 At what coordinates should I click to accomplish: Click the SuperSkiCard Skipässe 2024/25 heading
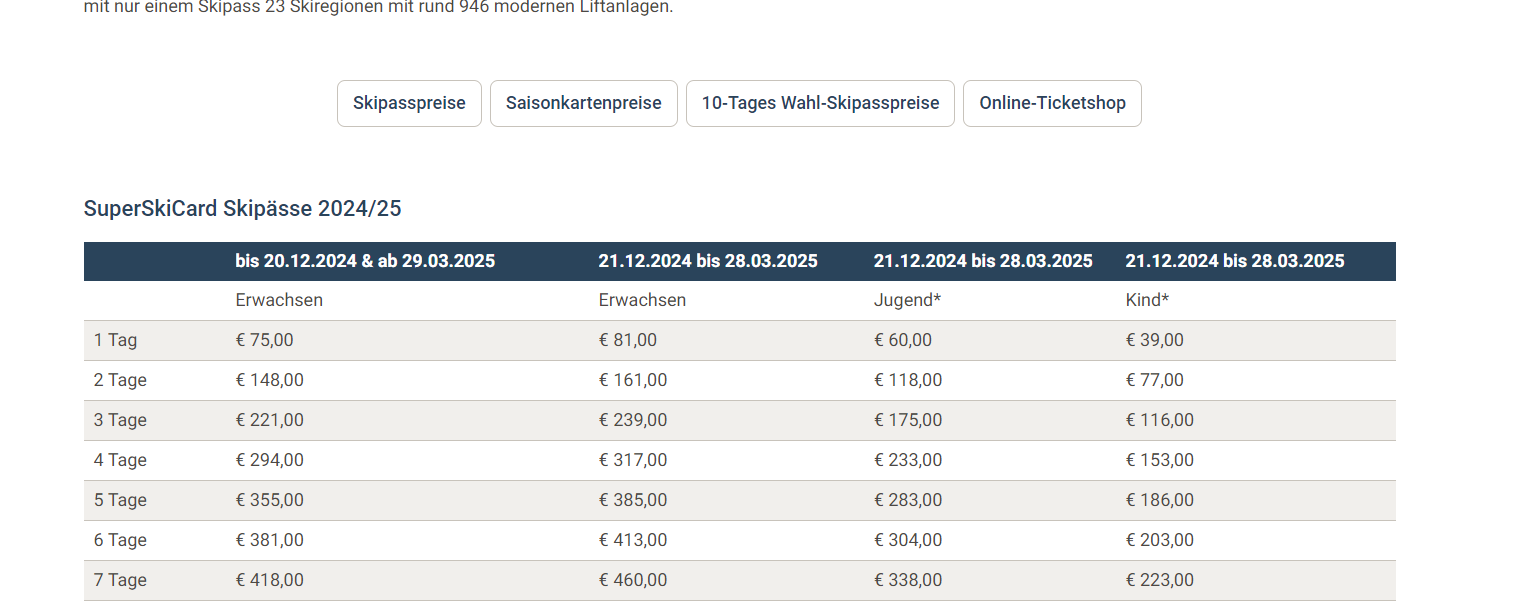243,208
